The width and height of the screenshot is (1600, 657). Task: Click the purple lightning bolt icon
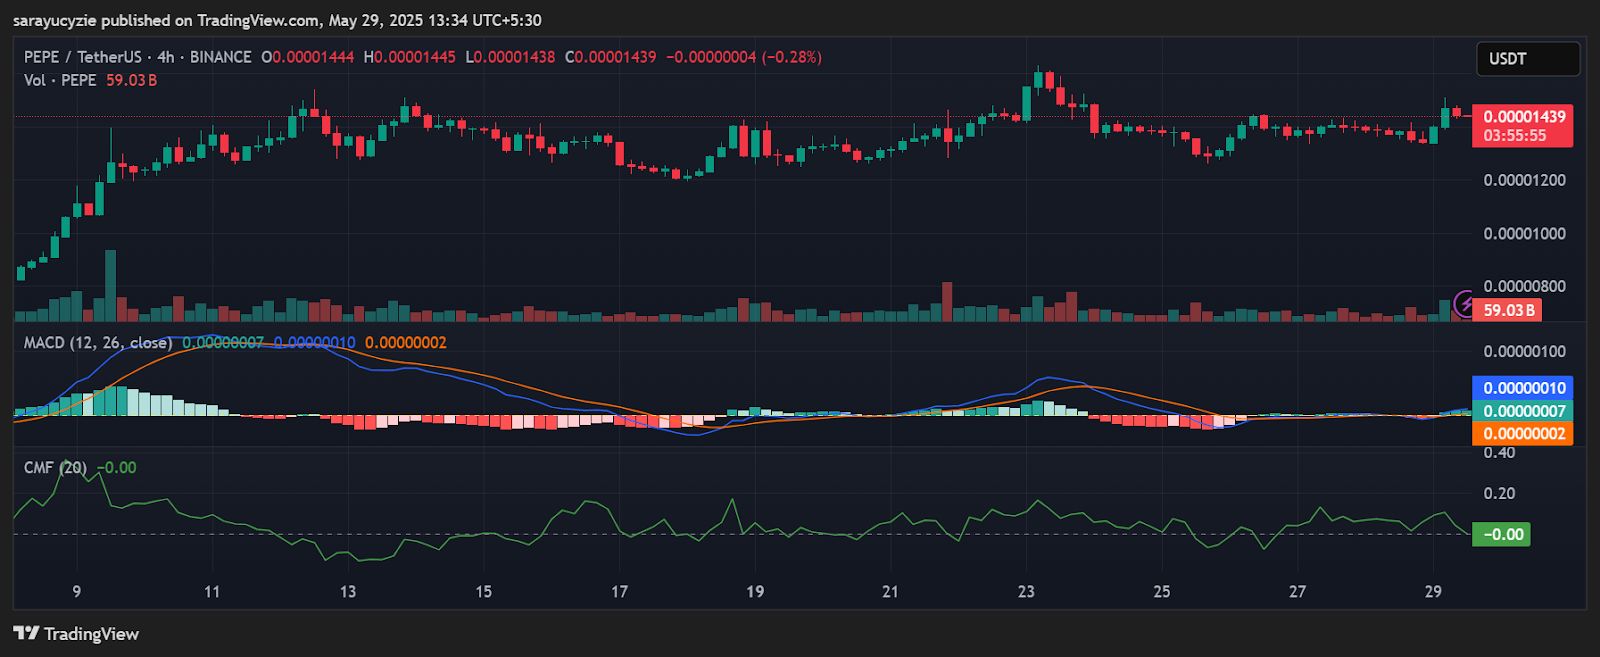point(1463,302)
